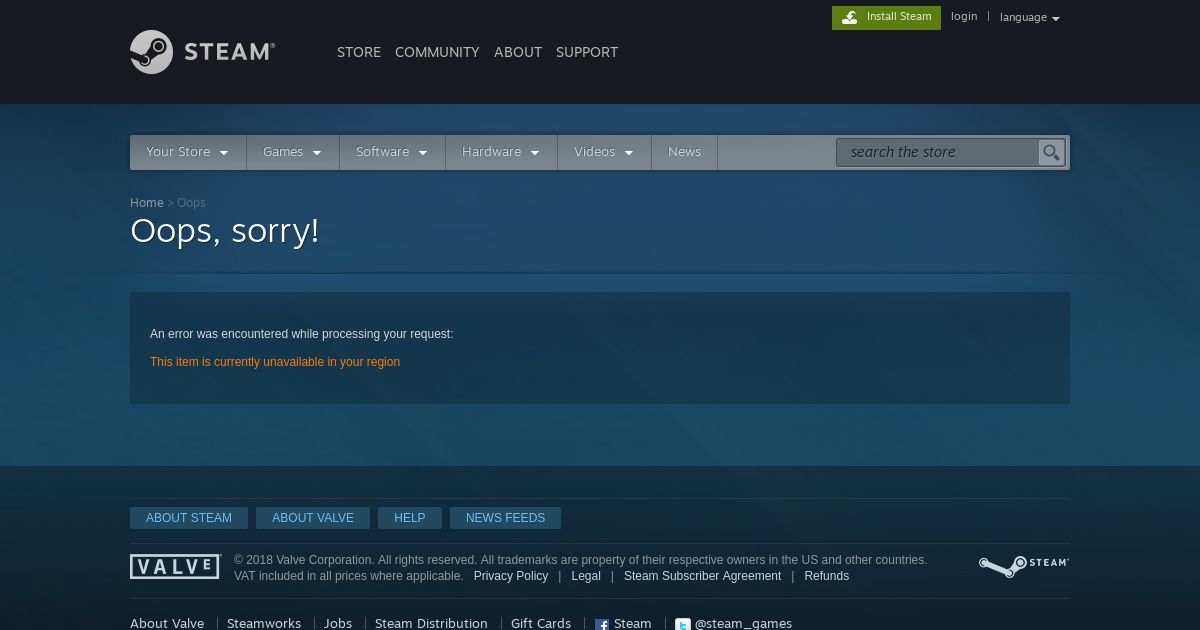This screenshot has height=630, width=1200.
Task: Open the About Valve footer link
Action: tap(167, 623)
